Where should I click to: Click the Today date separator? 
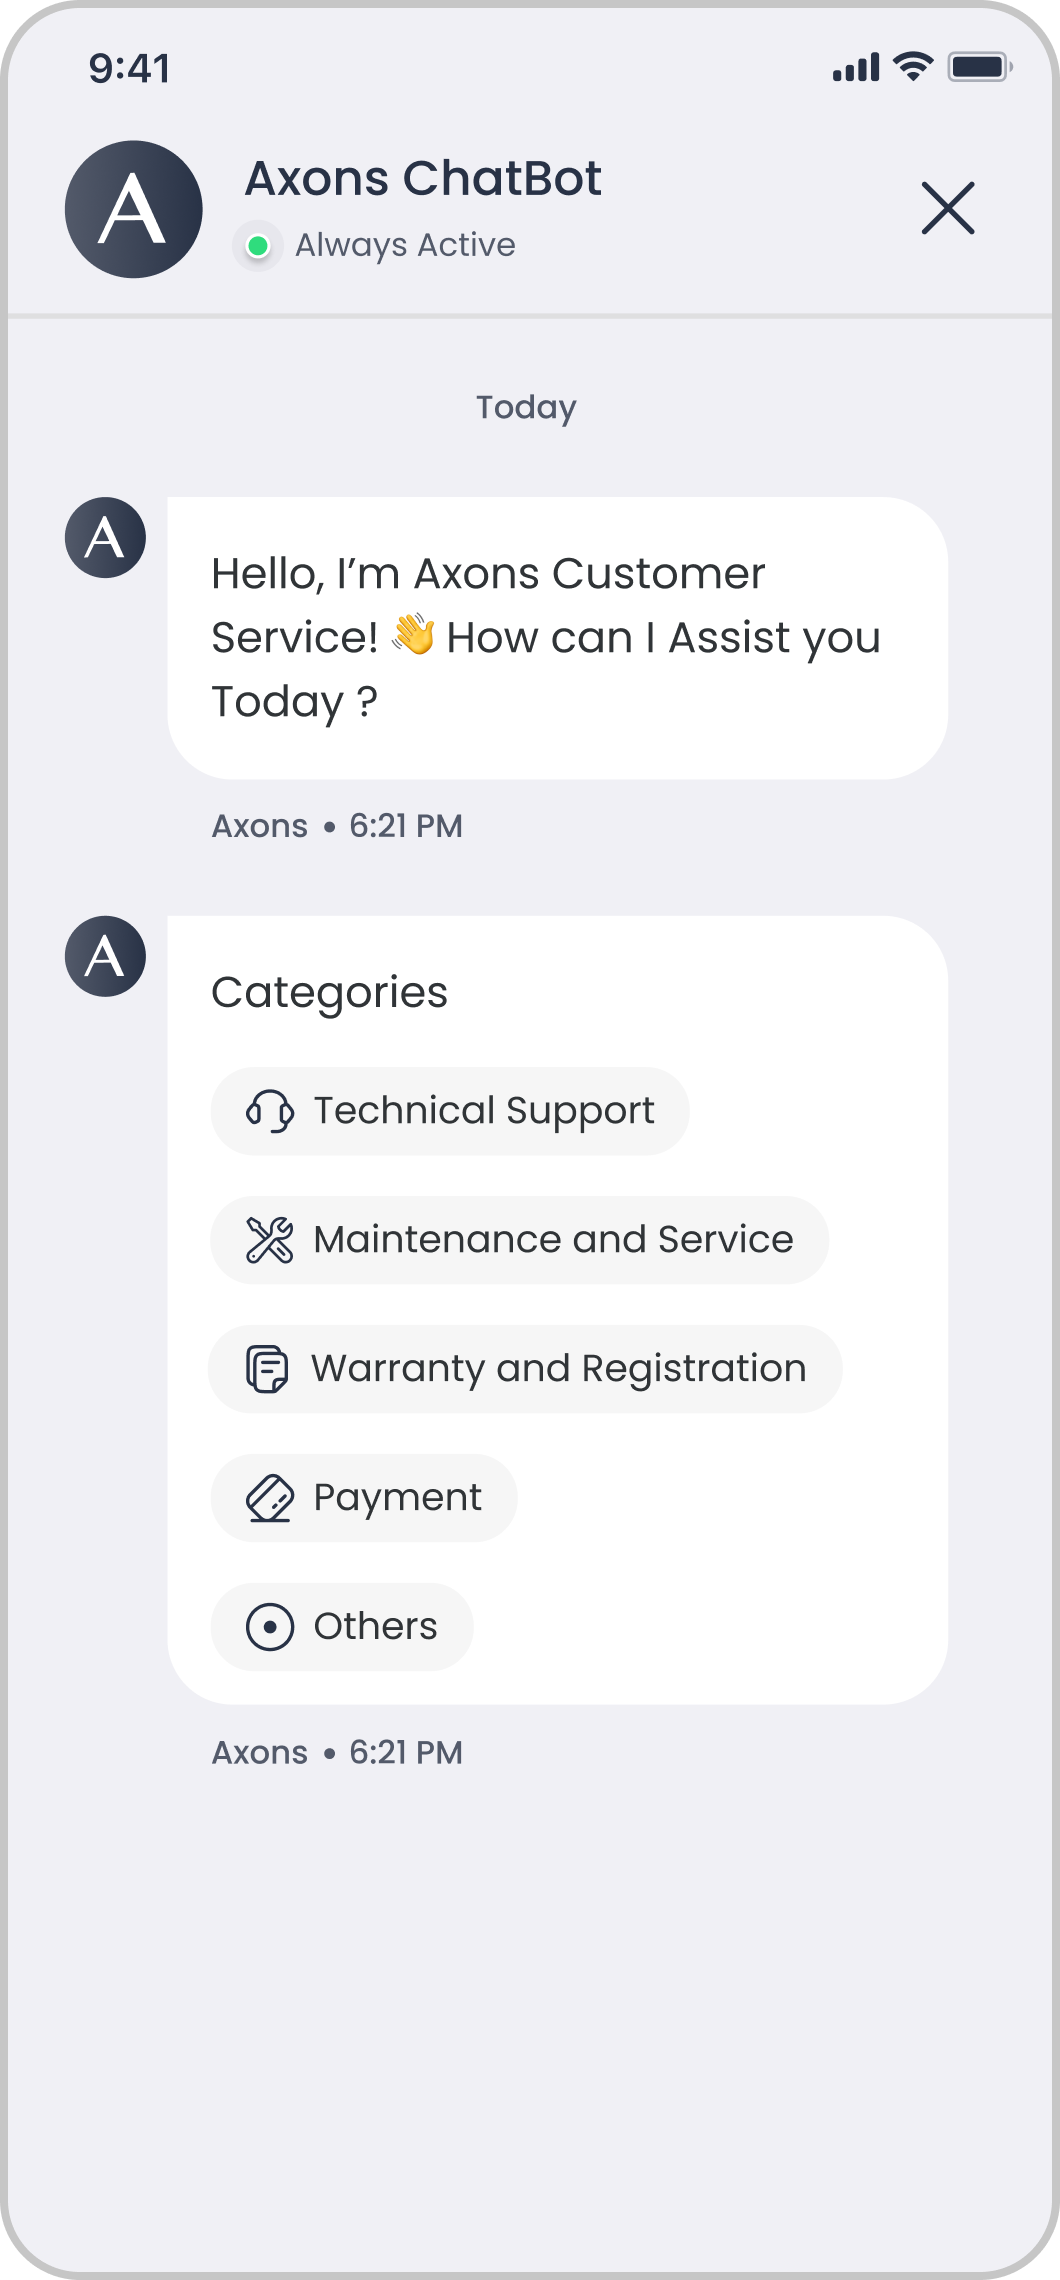tap(526, 407)
